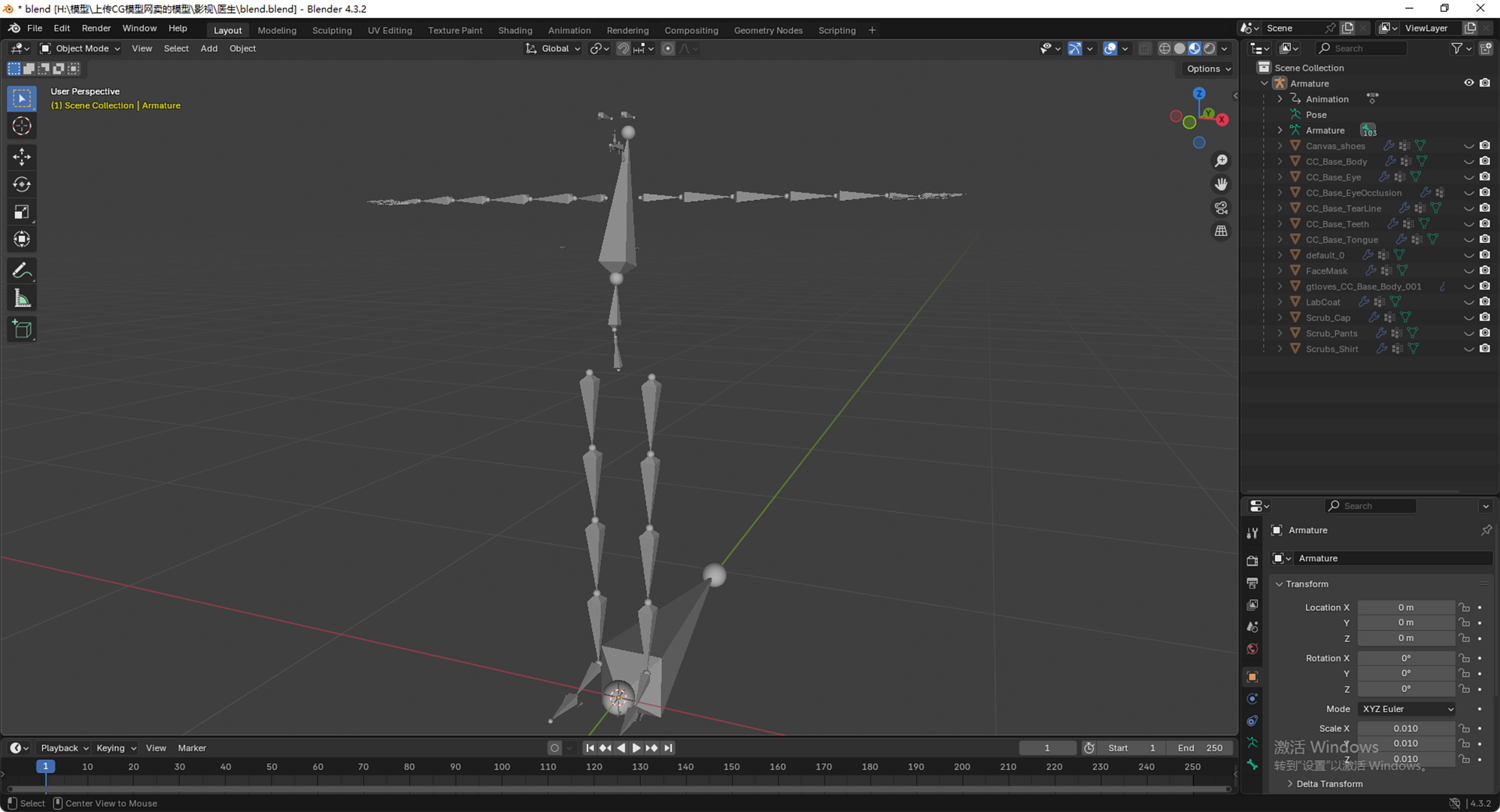The width and height of the screenshot is (1500, 812).
Task: Select the Measure ruler tool
Action: coord(22,298)
